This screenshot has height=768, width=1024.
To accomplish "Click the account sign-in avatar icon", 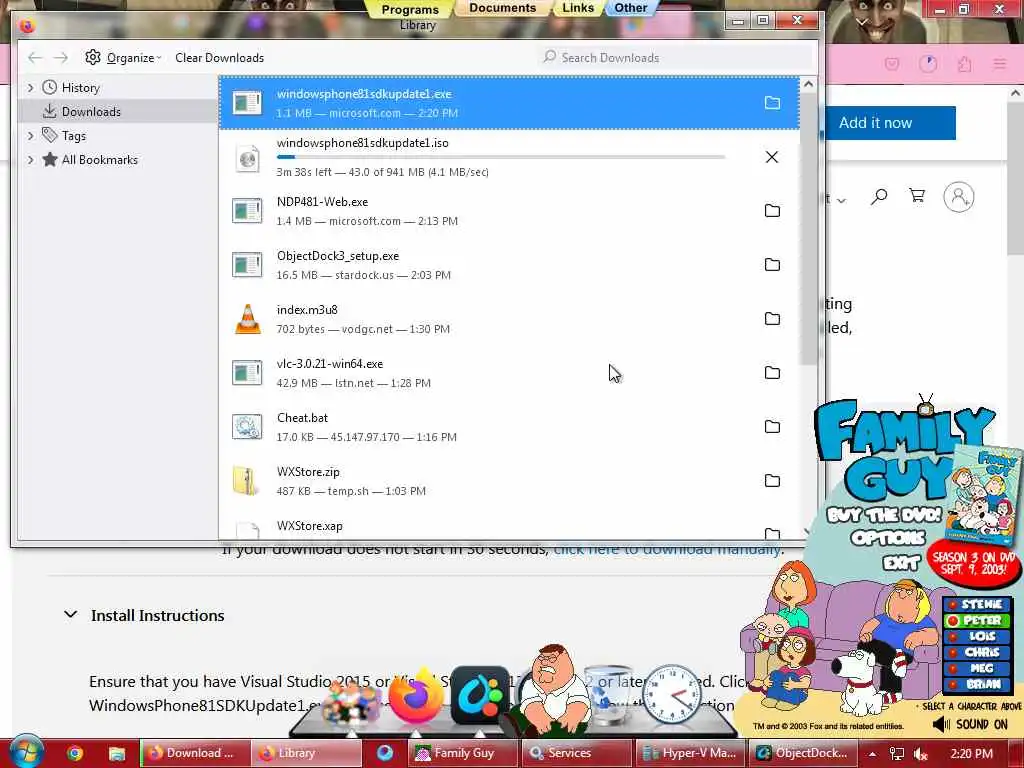I will tap(959, 197).
